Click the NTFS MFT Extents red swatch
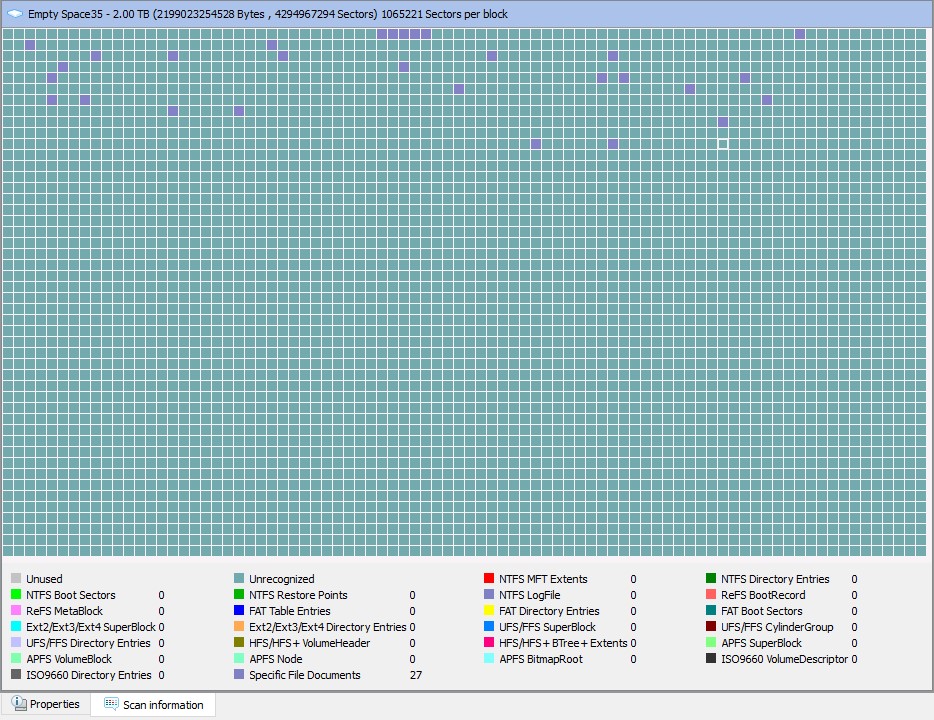This screenshot has width=934, height=720. click(x=489, y=578)
